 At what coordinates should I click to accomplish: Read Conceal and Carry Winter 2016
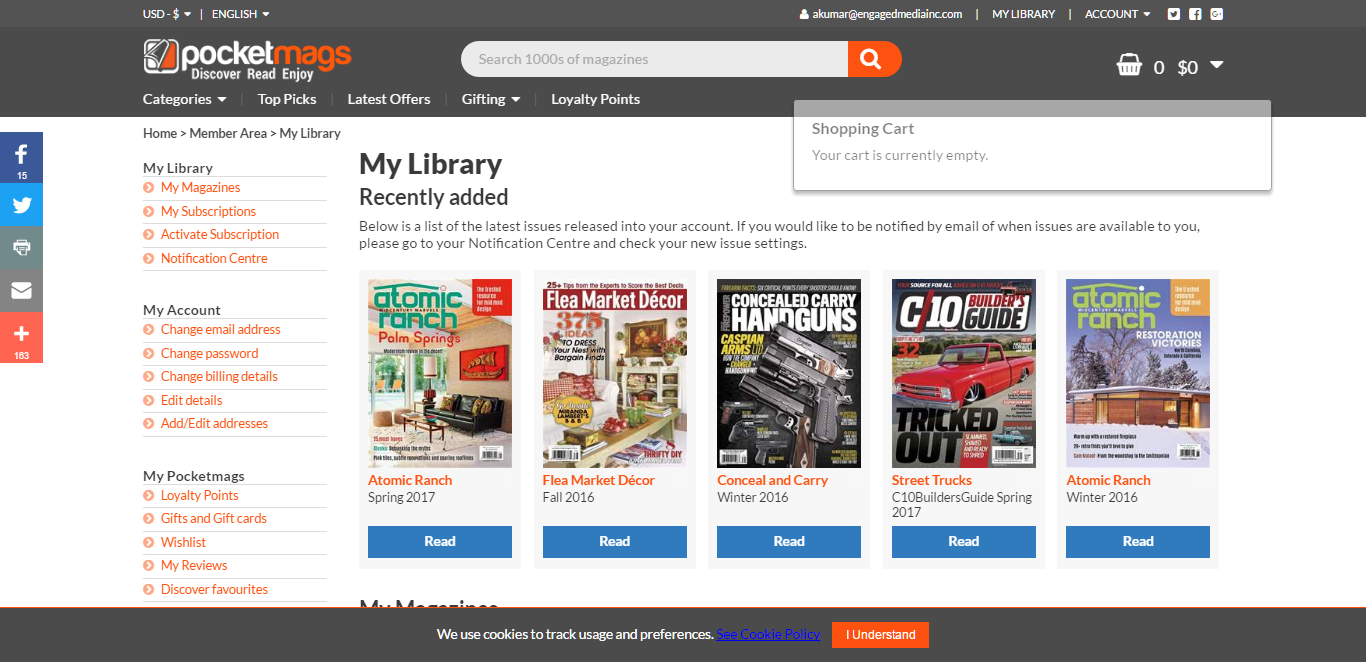pos(789,542)
